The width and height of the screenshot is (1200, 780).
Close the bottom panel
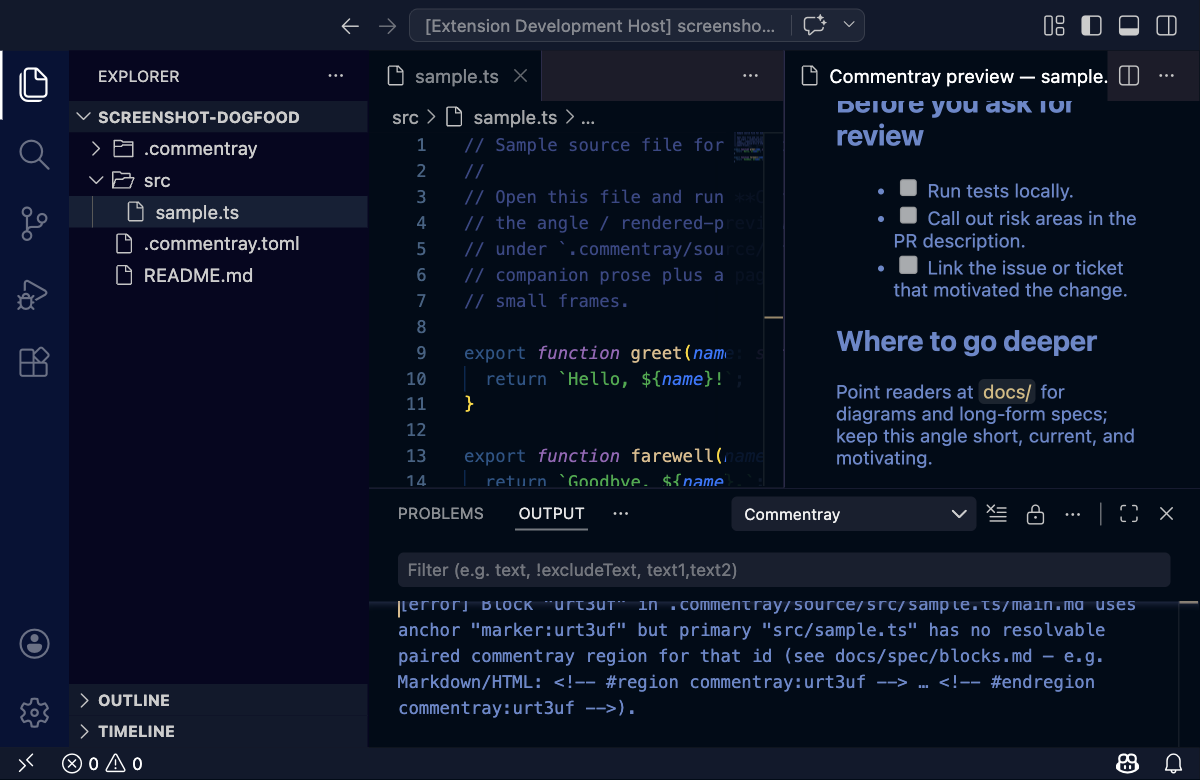pos(1166,514)
